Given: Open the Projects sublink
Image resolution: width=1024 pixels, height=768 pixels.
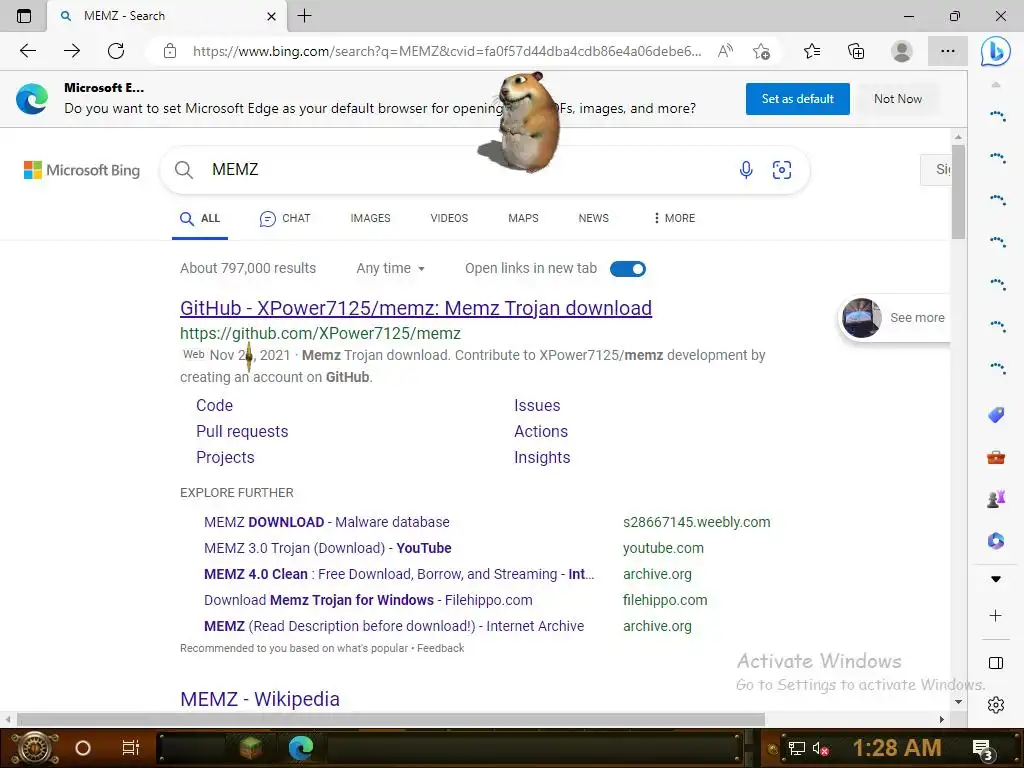Looking at the screenshot, I should [225, 457].
